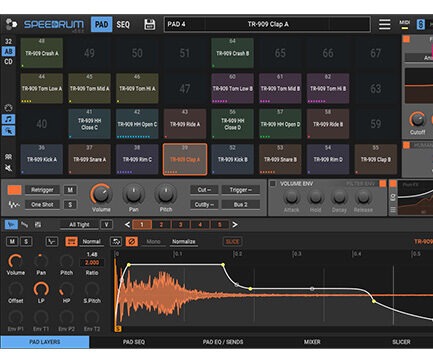This screenshot has width=433, height=363.
Task: Go to previous layer with left arrow
Action: [127, 225]
